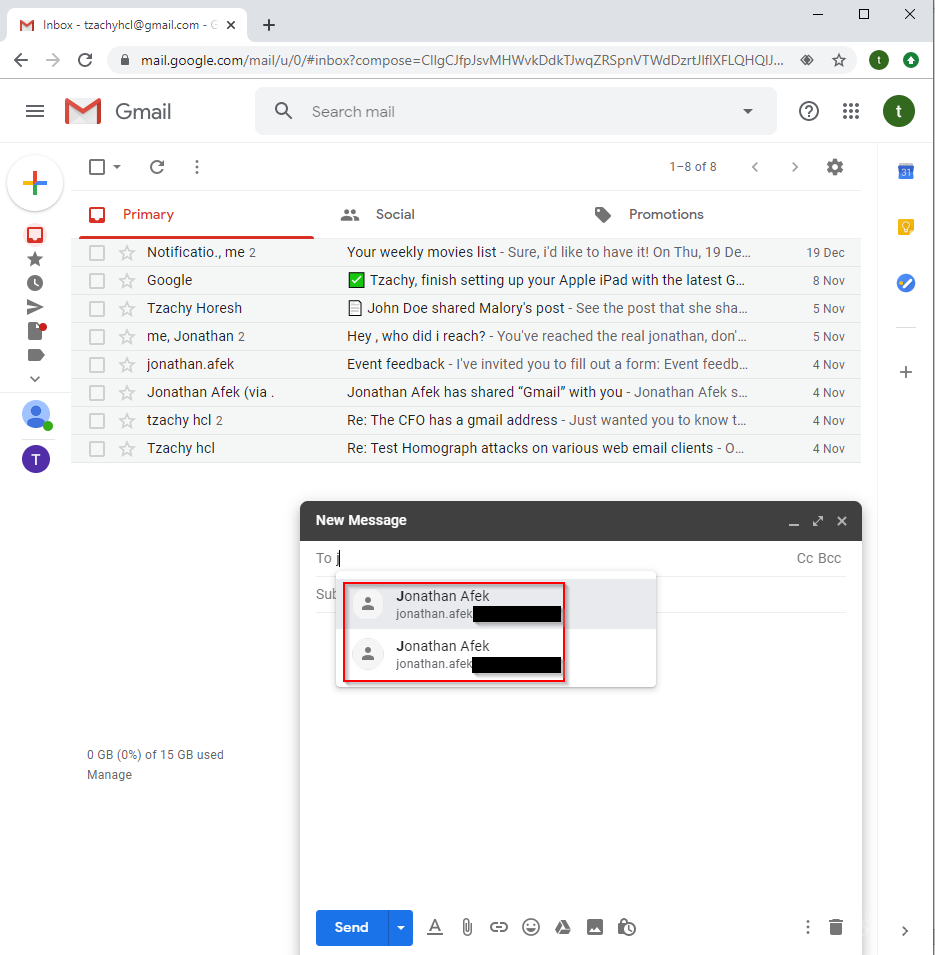Viewport: 935px width, 955px height.
Task: Open compose more options three dots
Action: coord(808,927)
